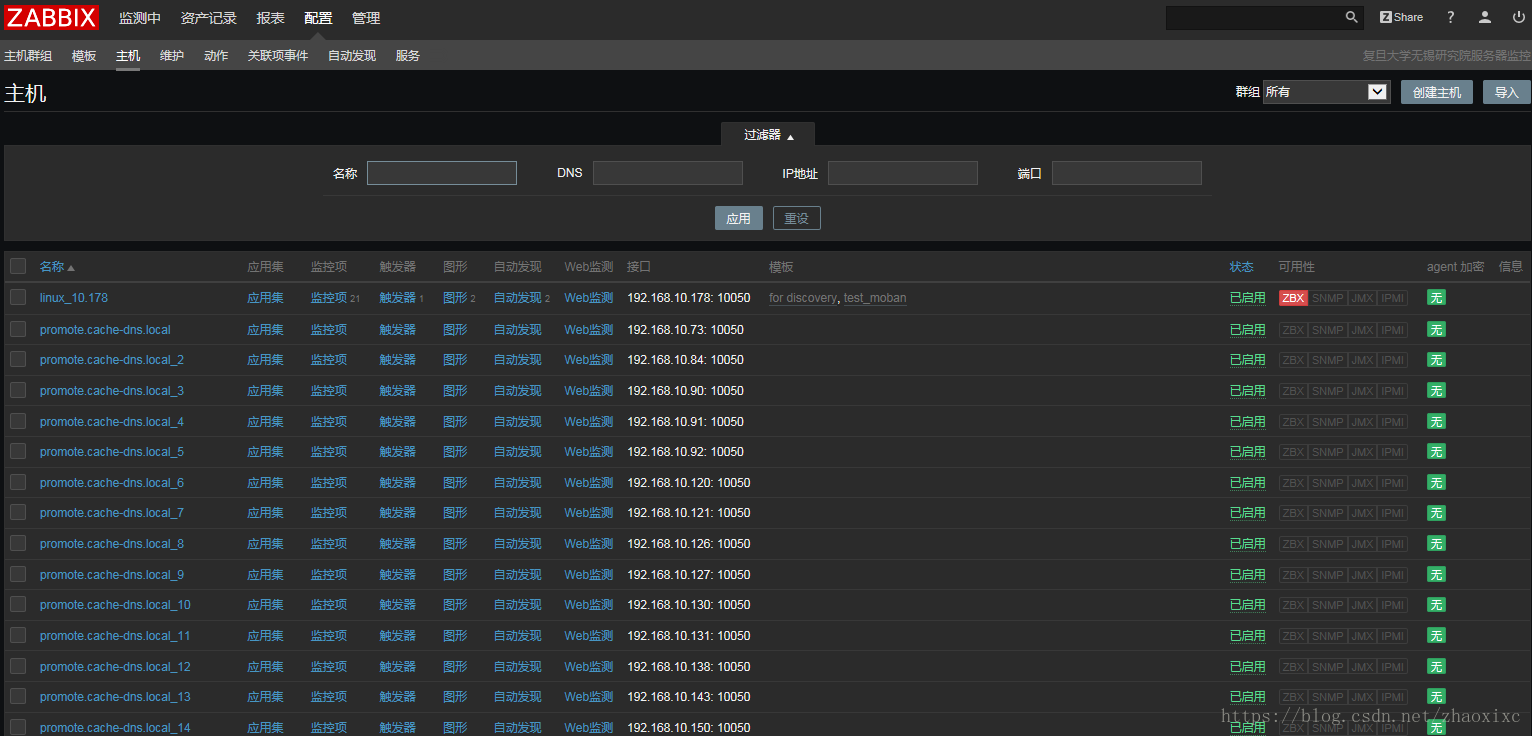Image resolution: width=1532 pixels, height=736 pixels.
Task: Click the ZBX badge for promote.cache-dns.local_7
Action: point(1293,513)
